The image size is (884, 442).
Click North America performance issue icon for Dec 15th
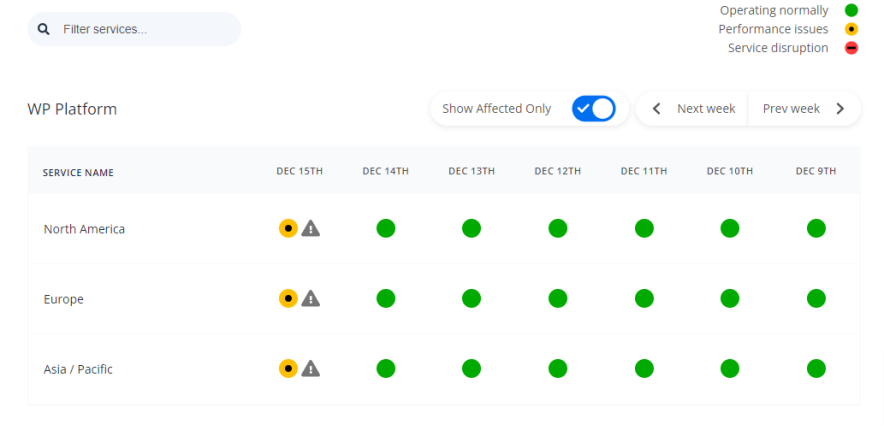pyautogui.click(x=288, y=228)
